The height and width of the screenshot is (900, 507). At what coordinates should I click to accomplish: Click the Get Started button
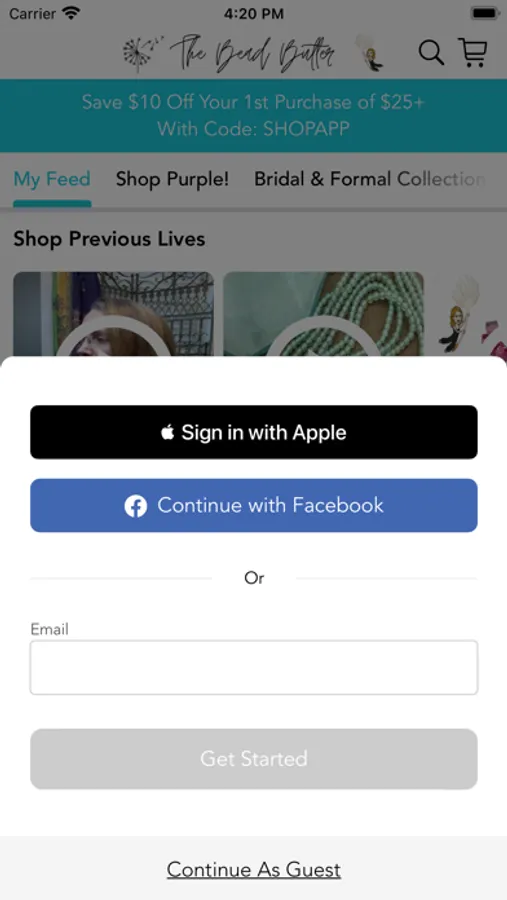point(254,759)
